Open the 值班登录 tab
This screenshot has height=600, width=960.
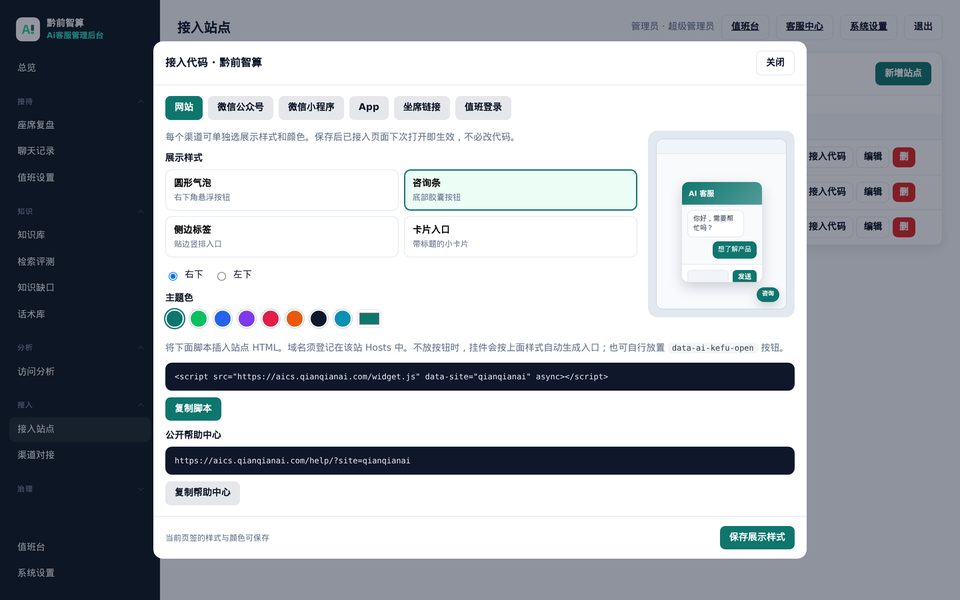pyautogui.click(x=483, y=107)
